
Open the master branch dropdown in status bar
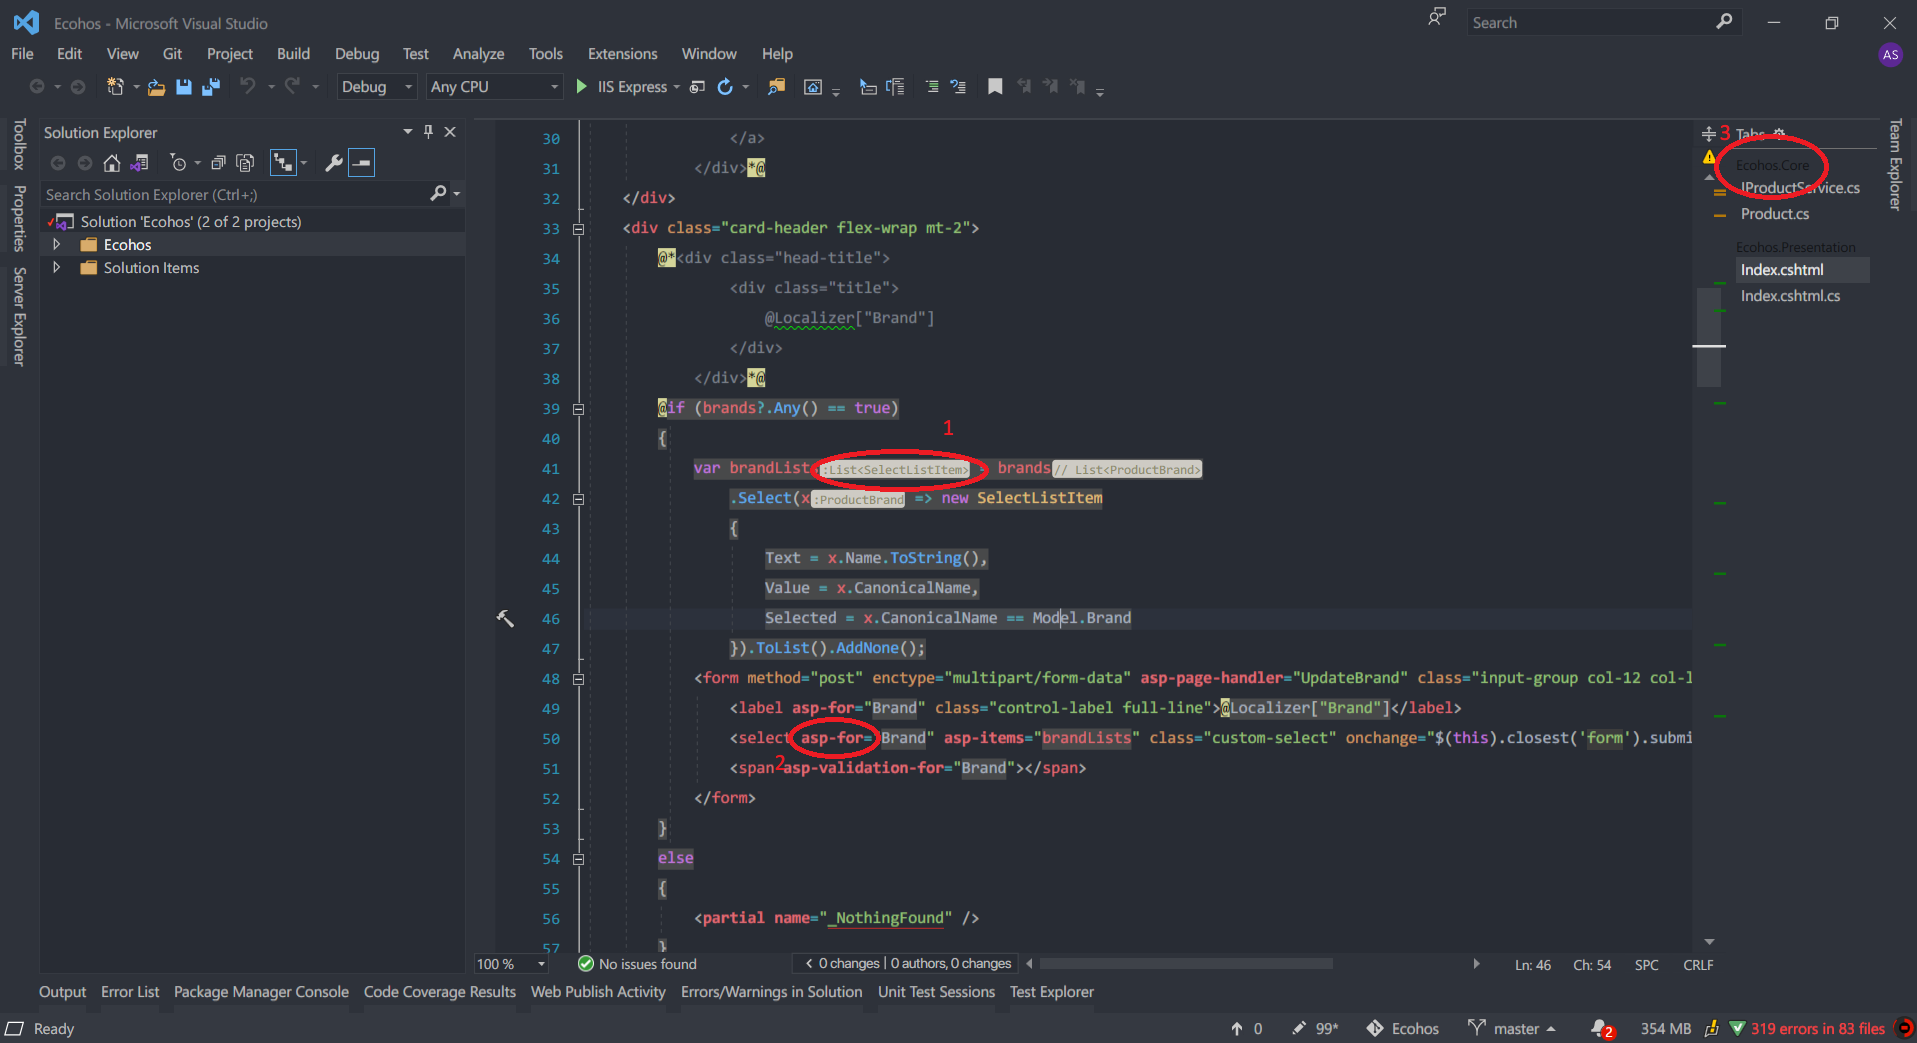click(x=1512, y=1028)
